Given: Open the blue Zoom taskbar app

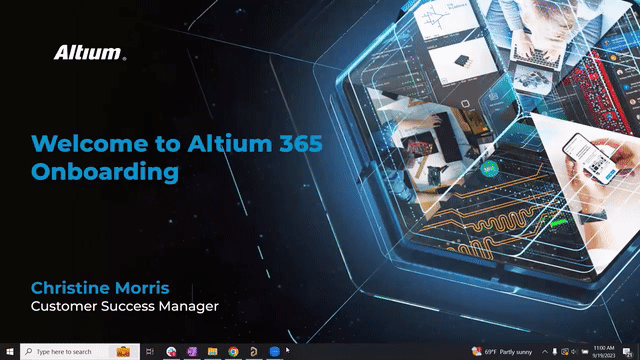Looking at the screenshot, I should click(x=275, y=351).
